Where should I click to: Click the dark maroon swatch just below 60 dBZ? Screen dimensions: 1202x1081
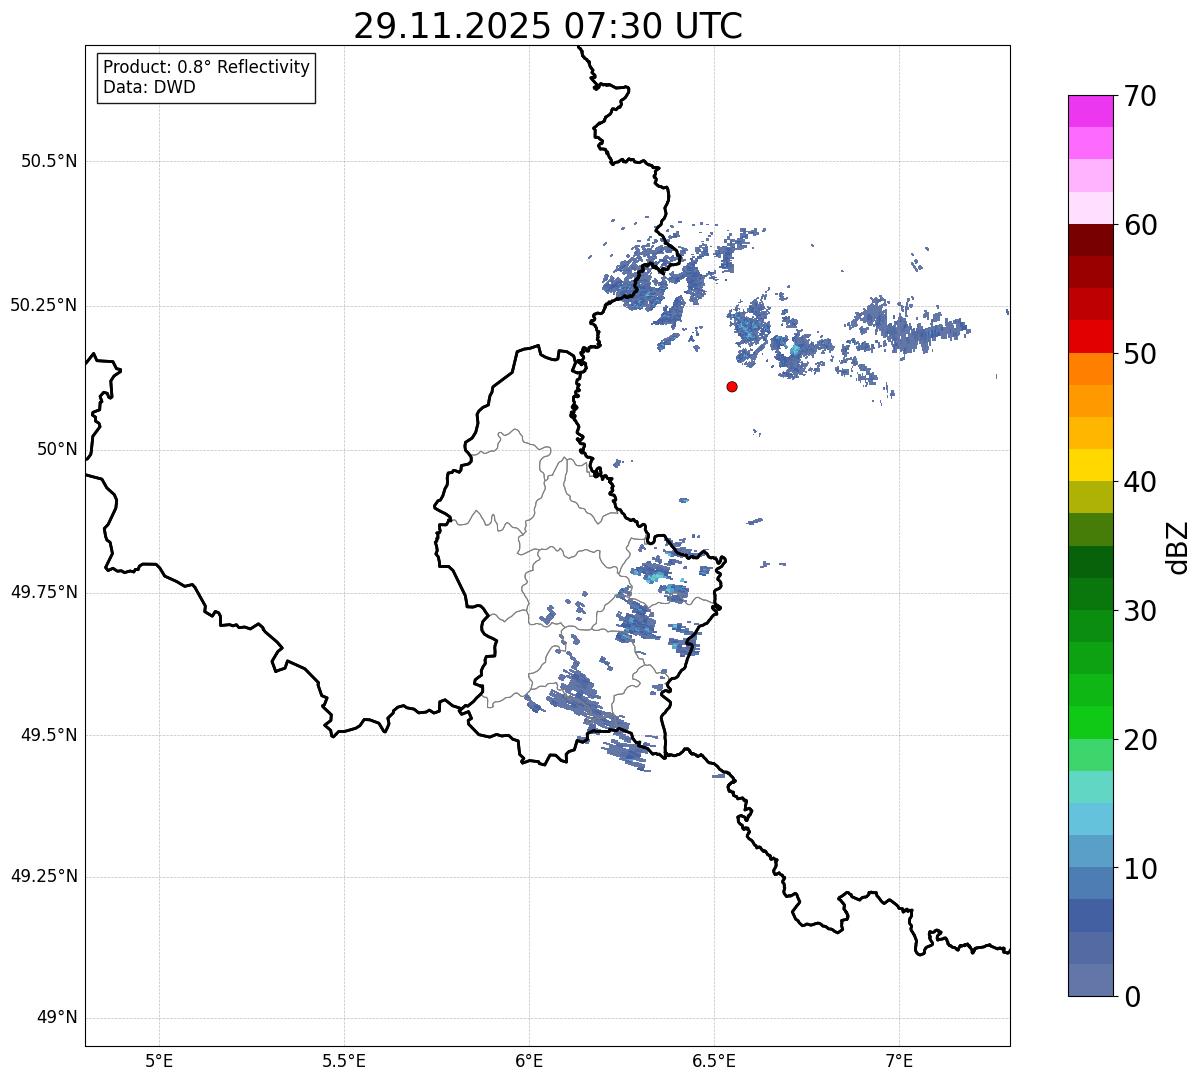(x=1090, y=240)
